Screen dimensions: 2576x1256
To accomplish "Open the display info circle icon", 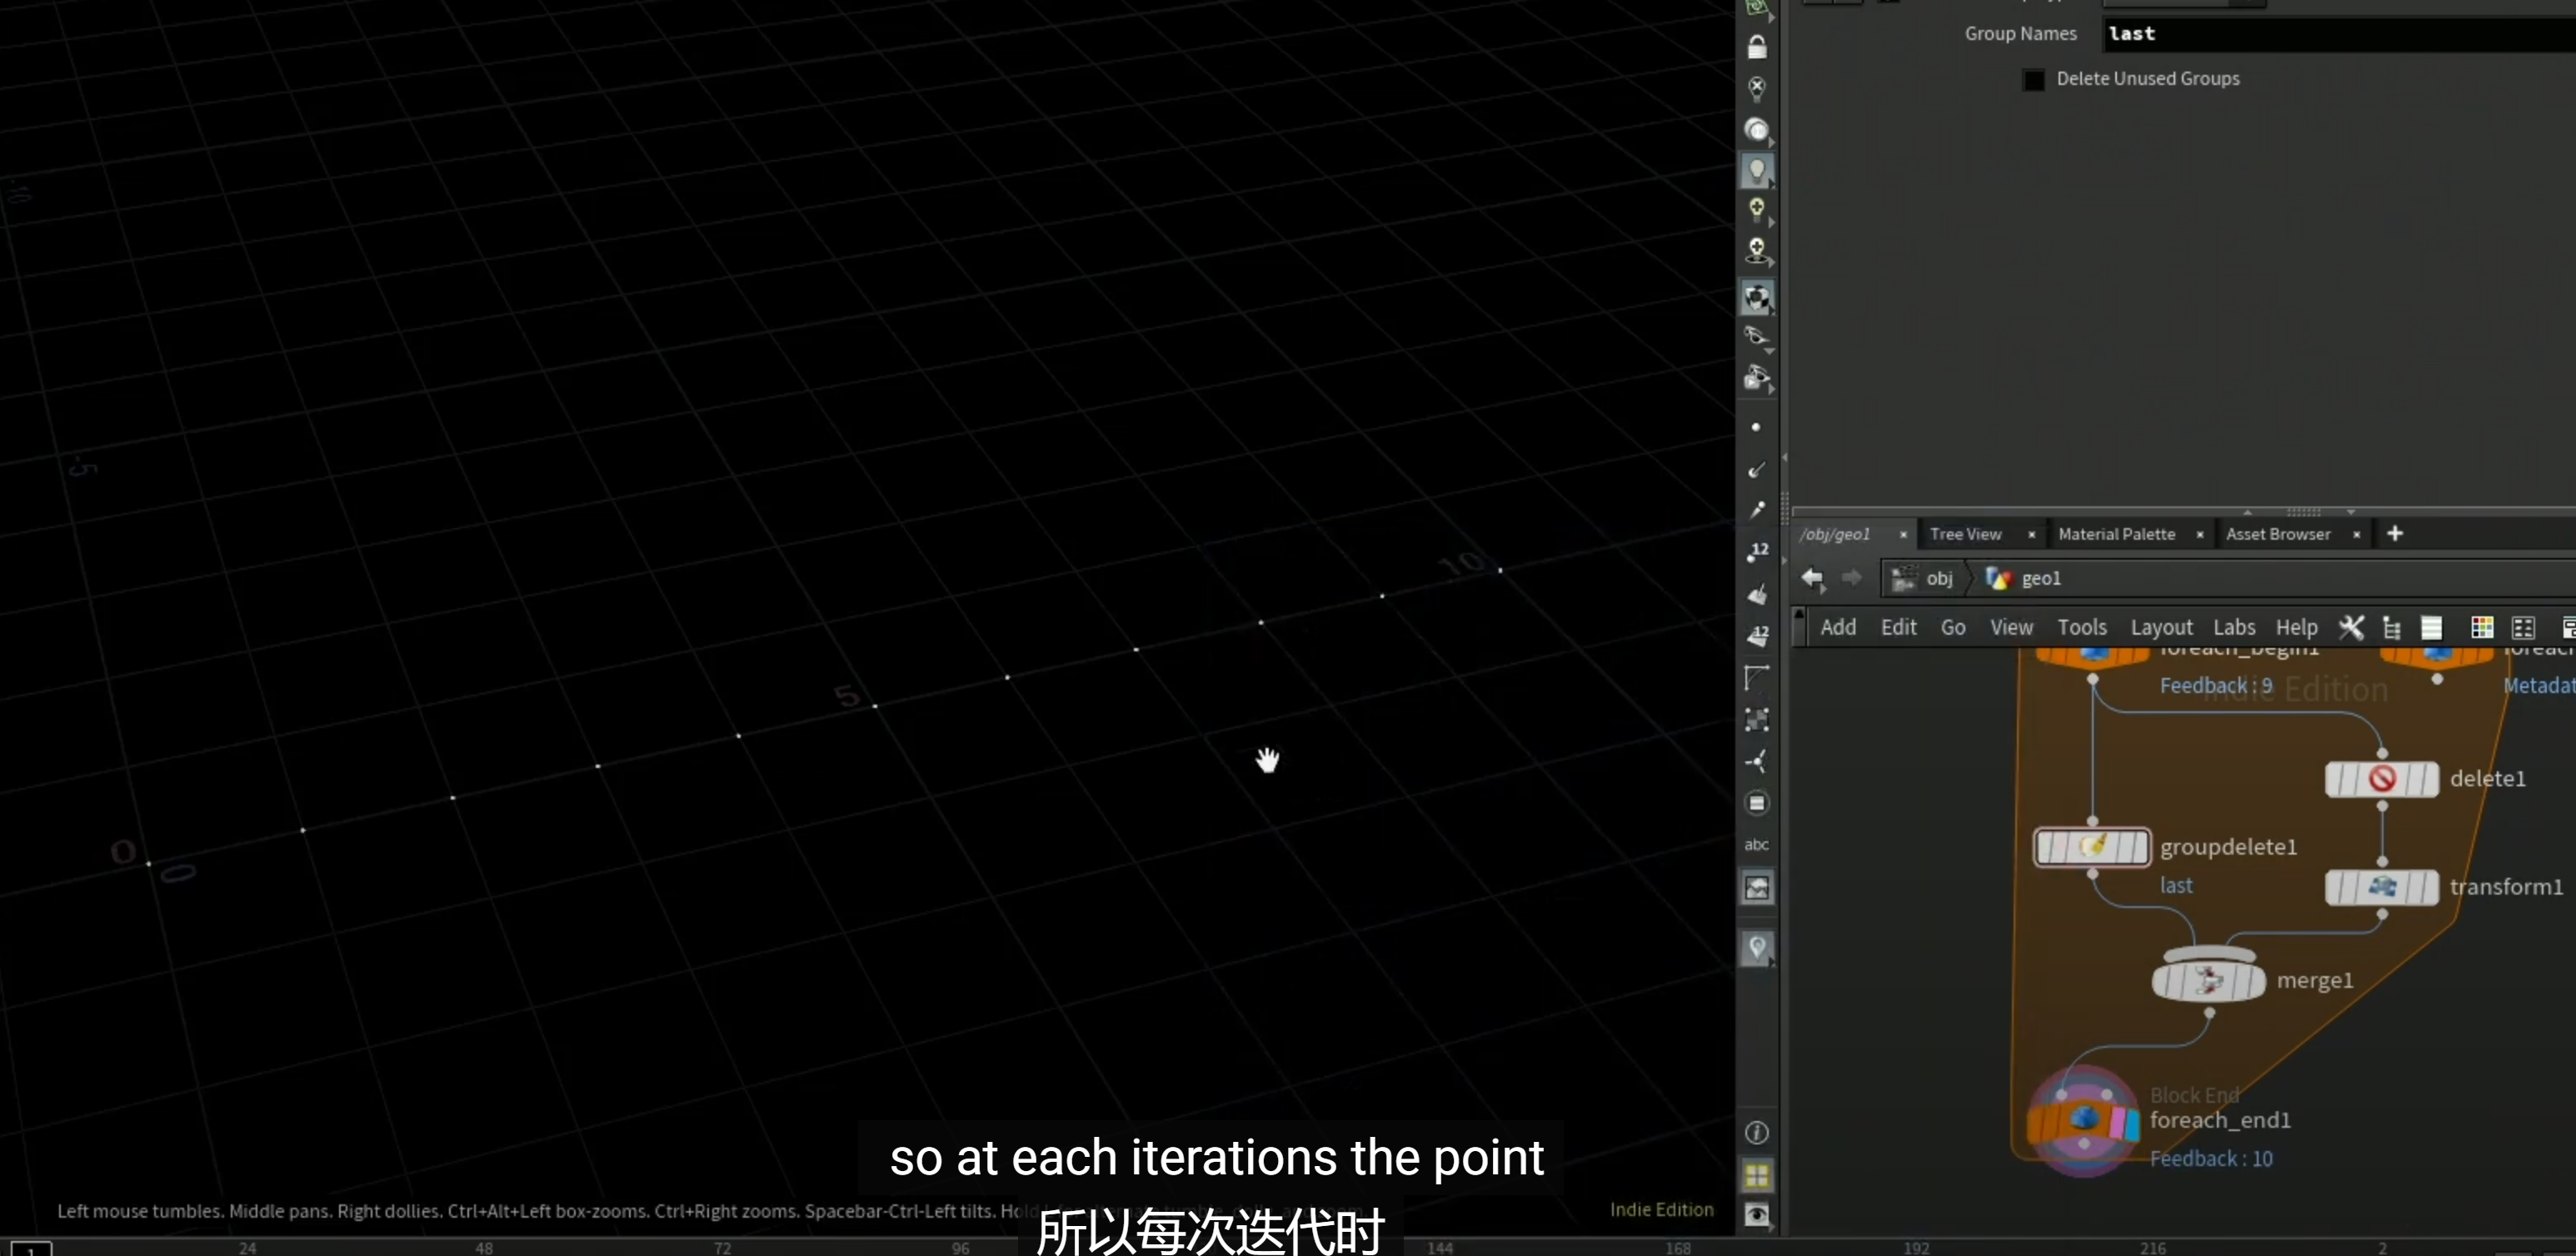I will point(1757,1132).
